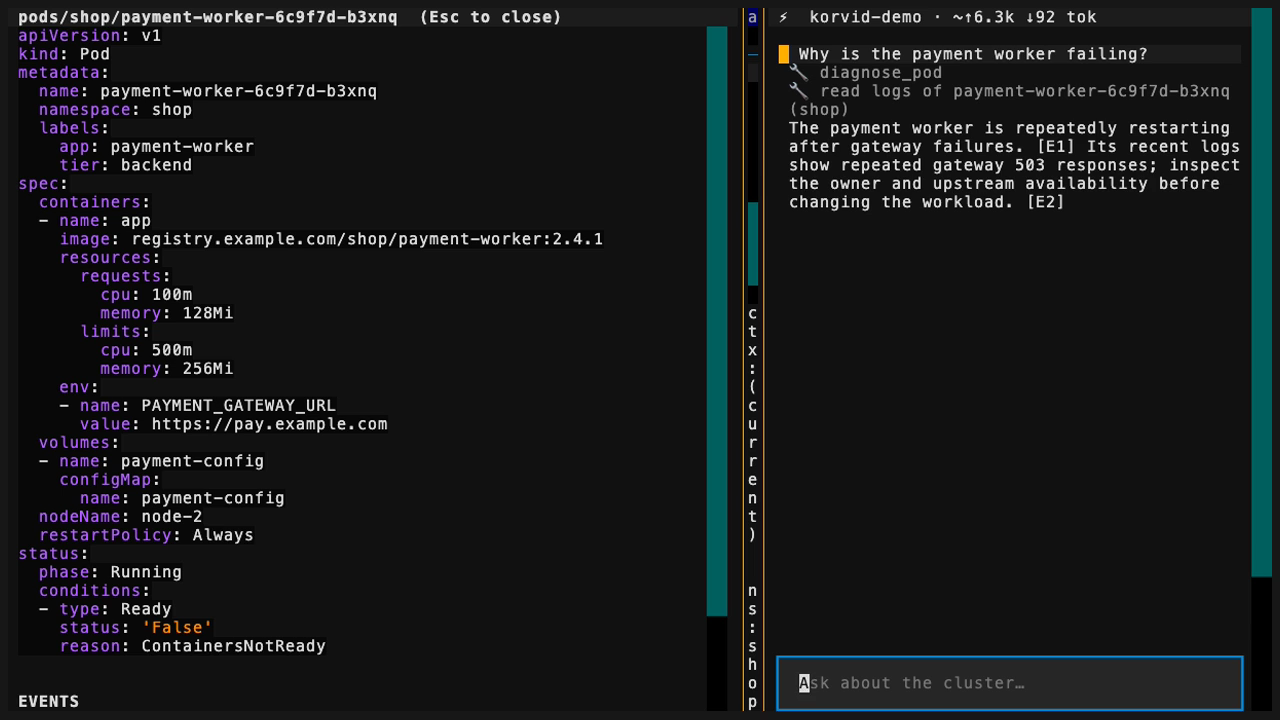This screenshot has height=720, width=1280.
Task: Open the [E1] evidence citation
Action: point(1056,146)
